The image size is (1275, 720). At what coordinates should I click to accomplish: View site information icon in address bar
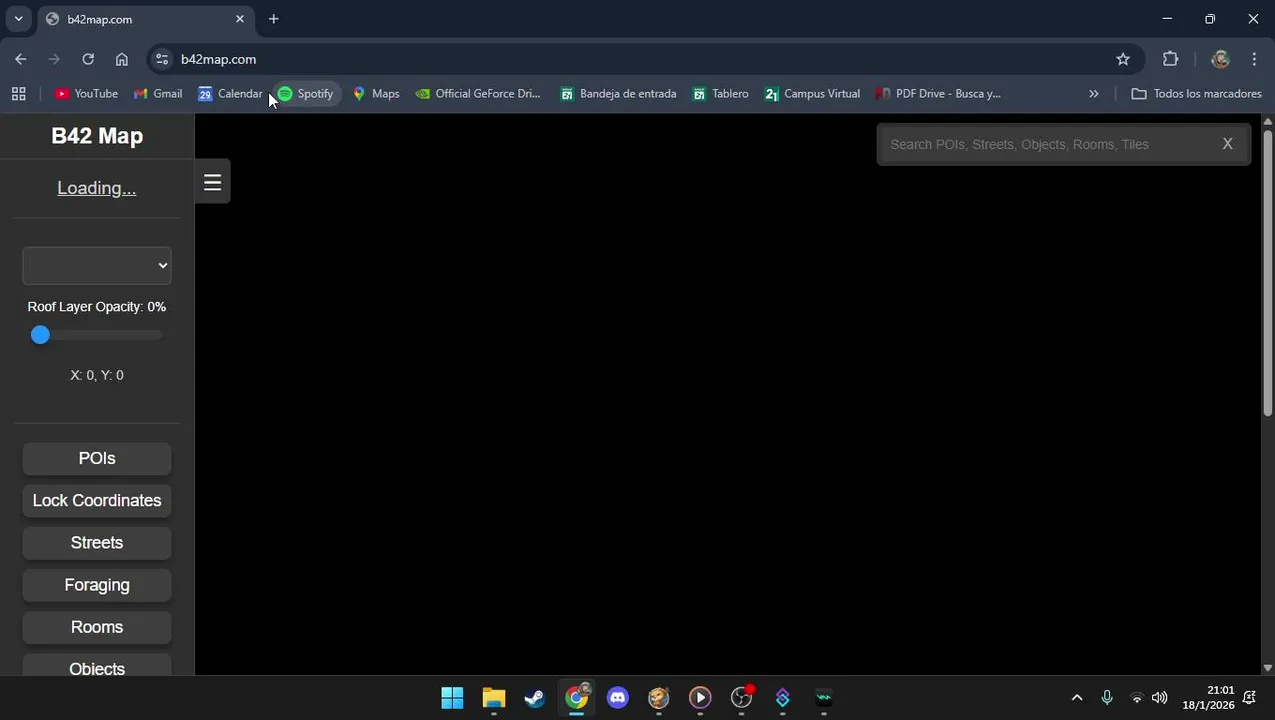(x=162, y=59)
